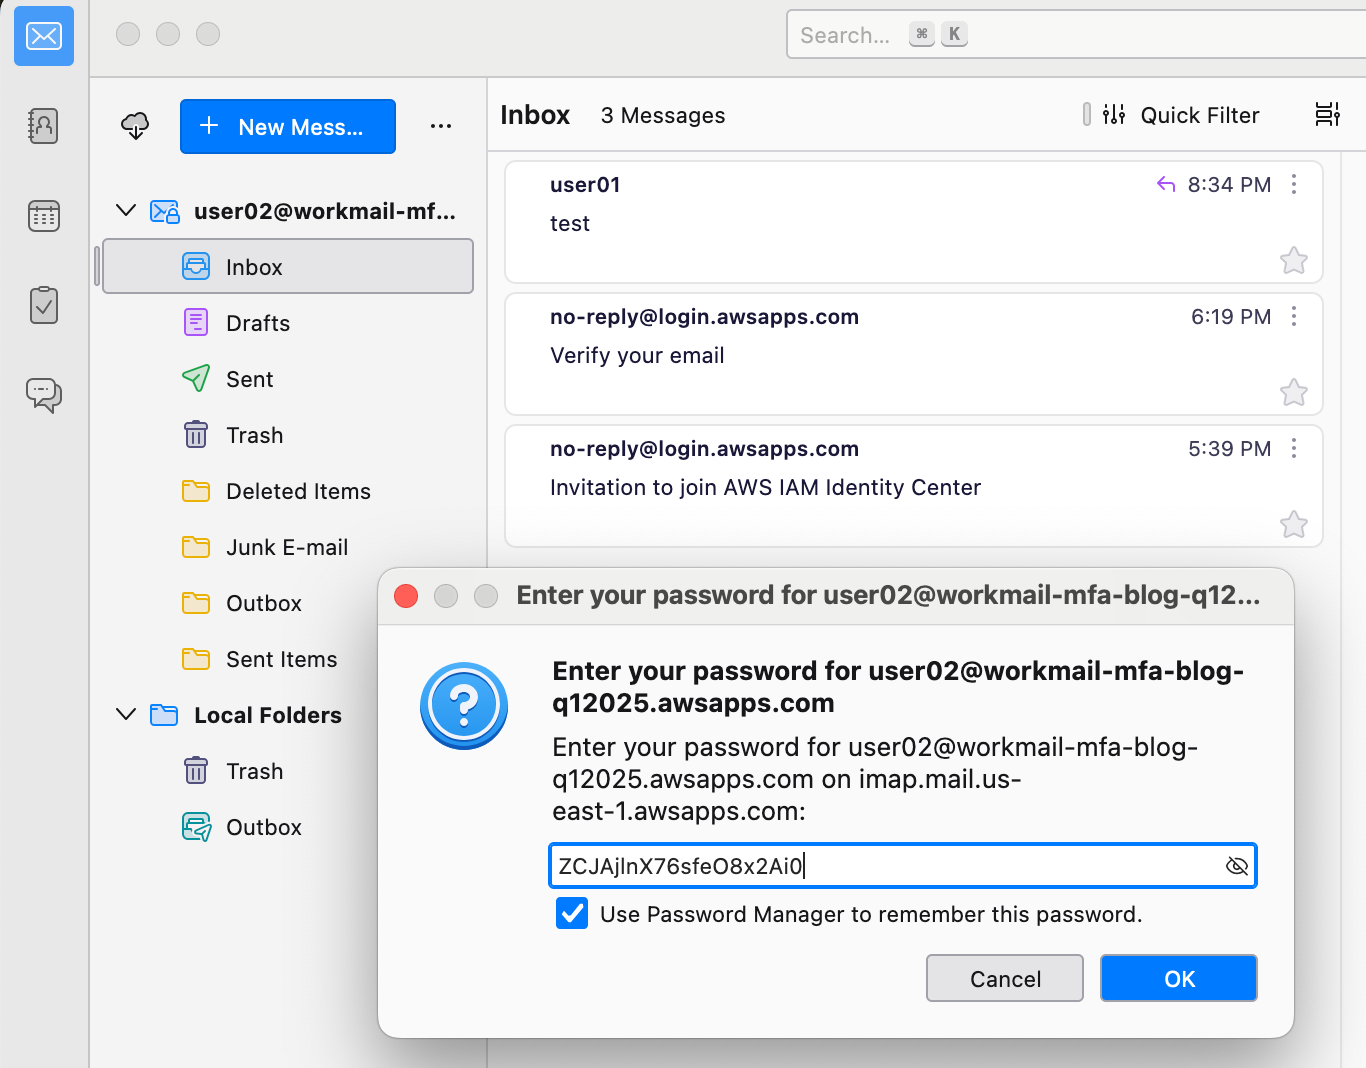Viewport: 1366px width, 1068px height.
Task: Open the folder pane options ellipsis menu
Action: coord(441,126)
